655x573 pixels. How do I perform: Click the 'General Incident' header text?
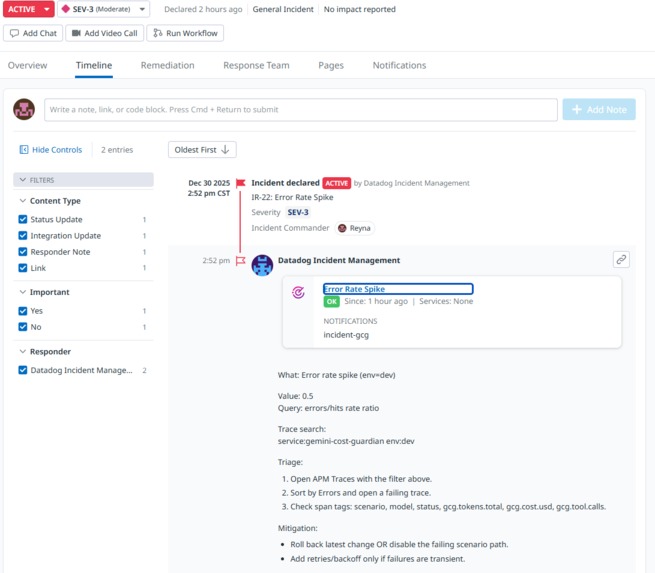pos(283,9)
